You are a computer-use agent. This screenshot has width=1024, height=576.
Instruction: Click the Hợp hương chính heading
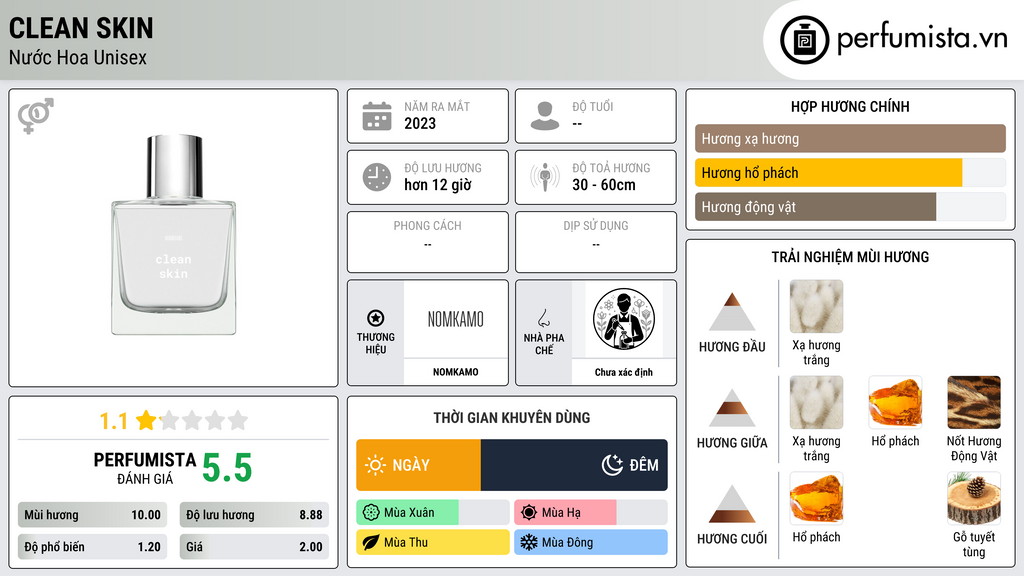pyautogui.click(x=850, y=106)
